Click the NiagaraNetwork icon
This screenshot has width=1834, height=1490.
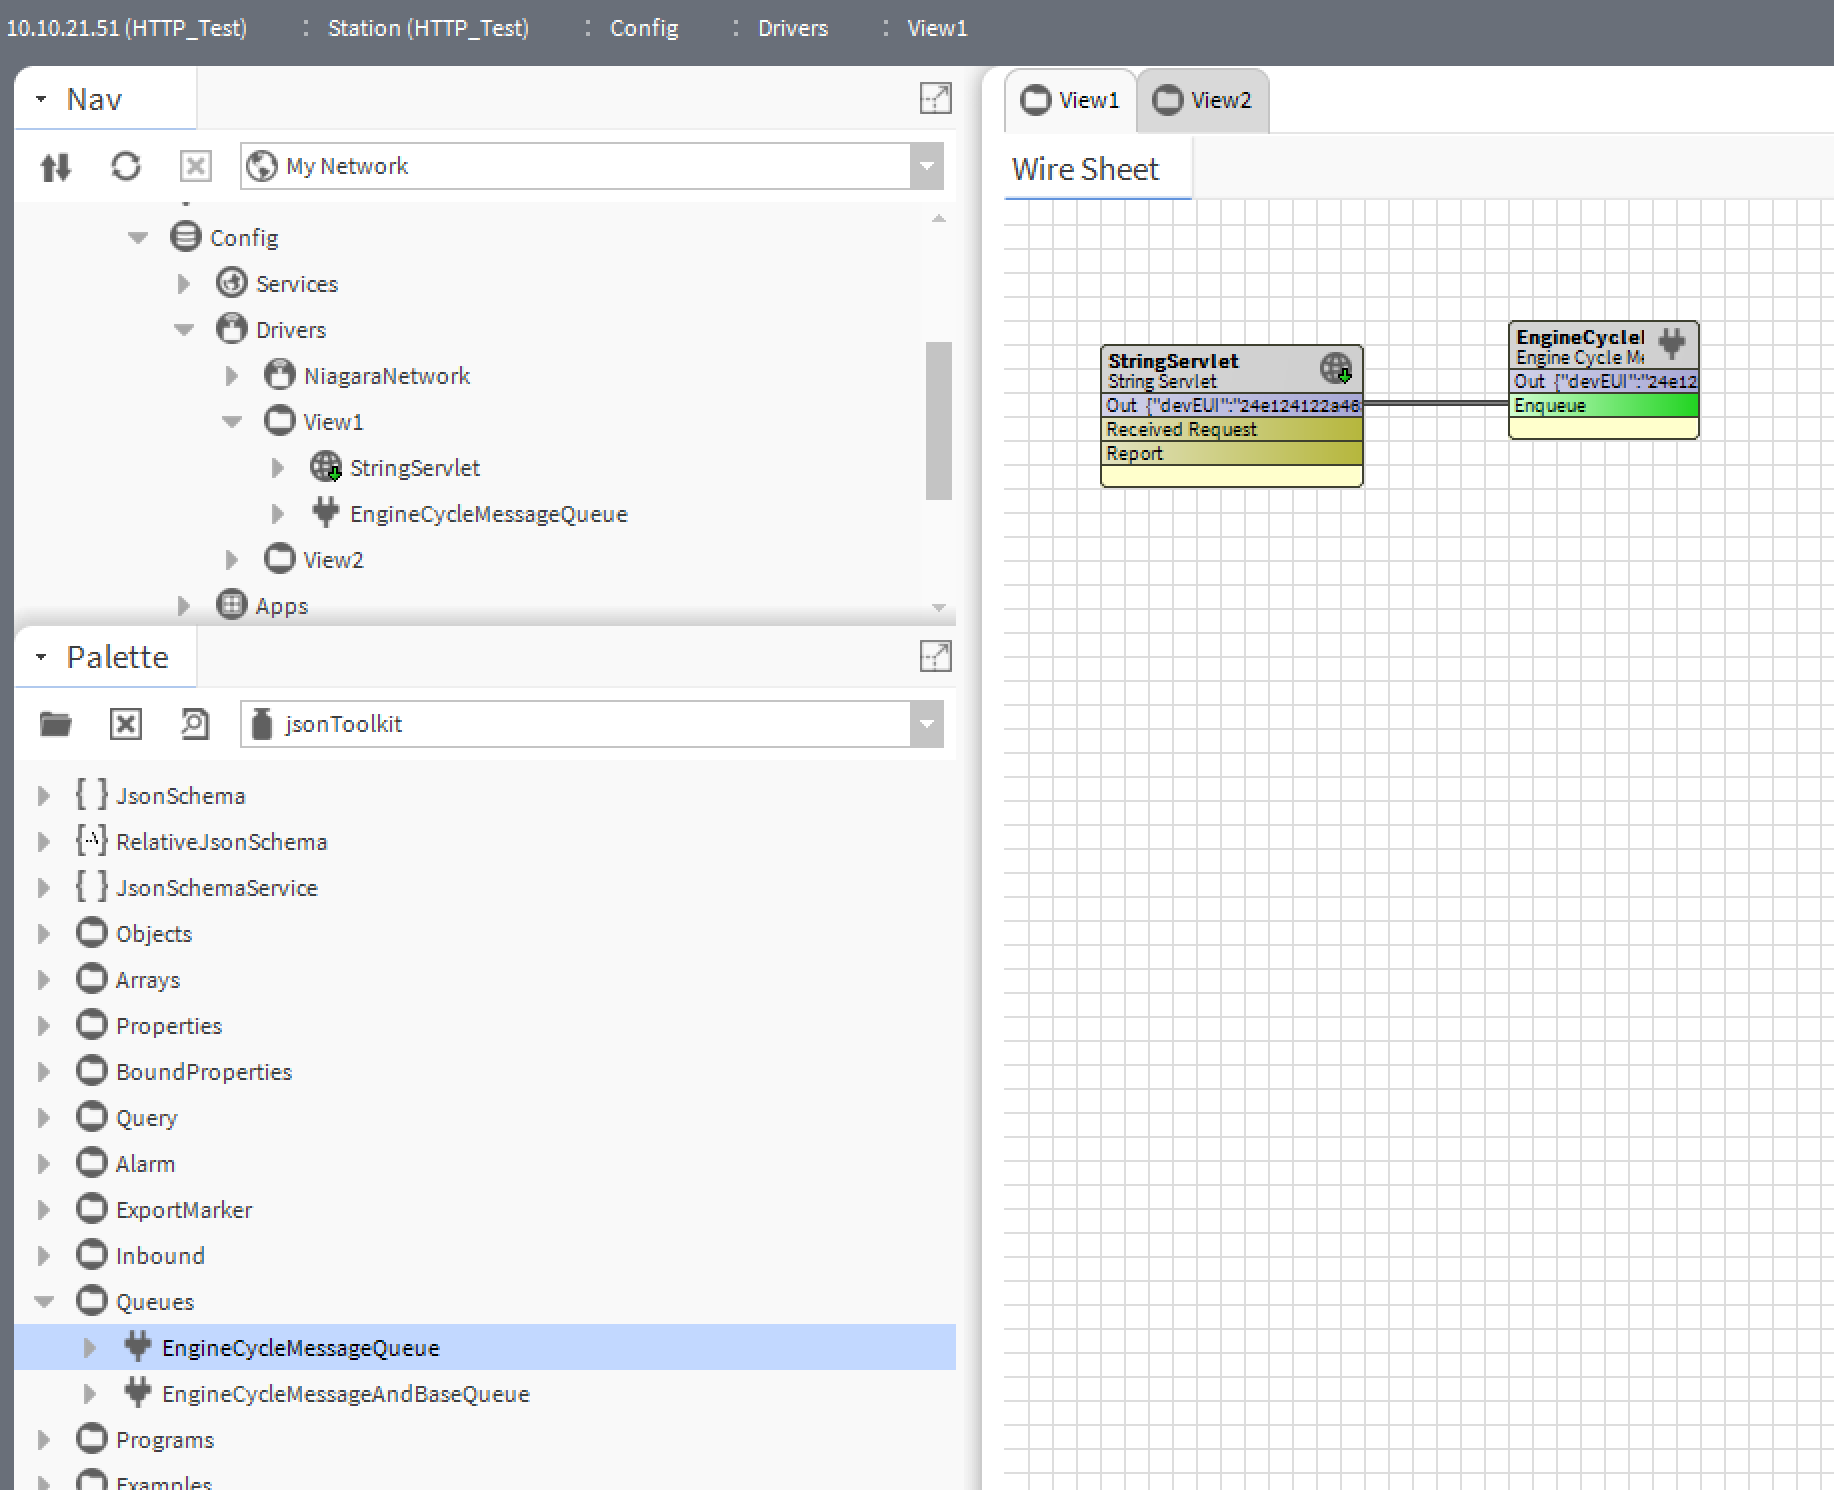(x=280, y=375)
